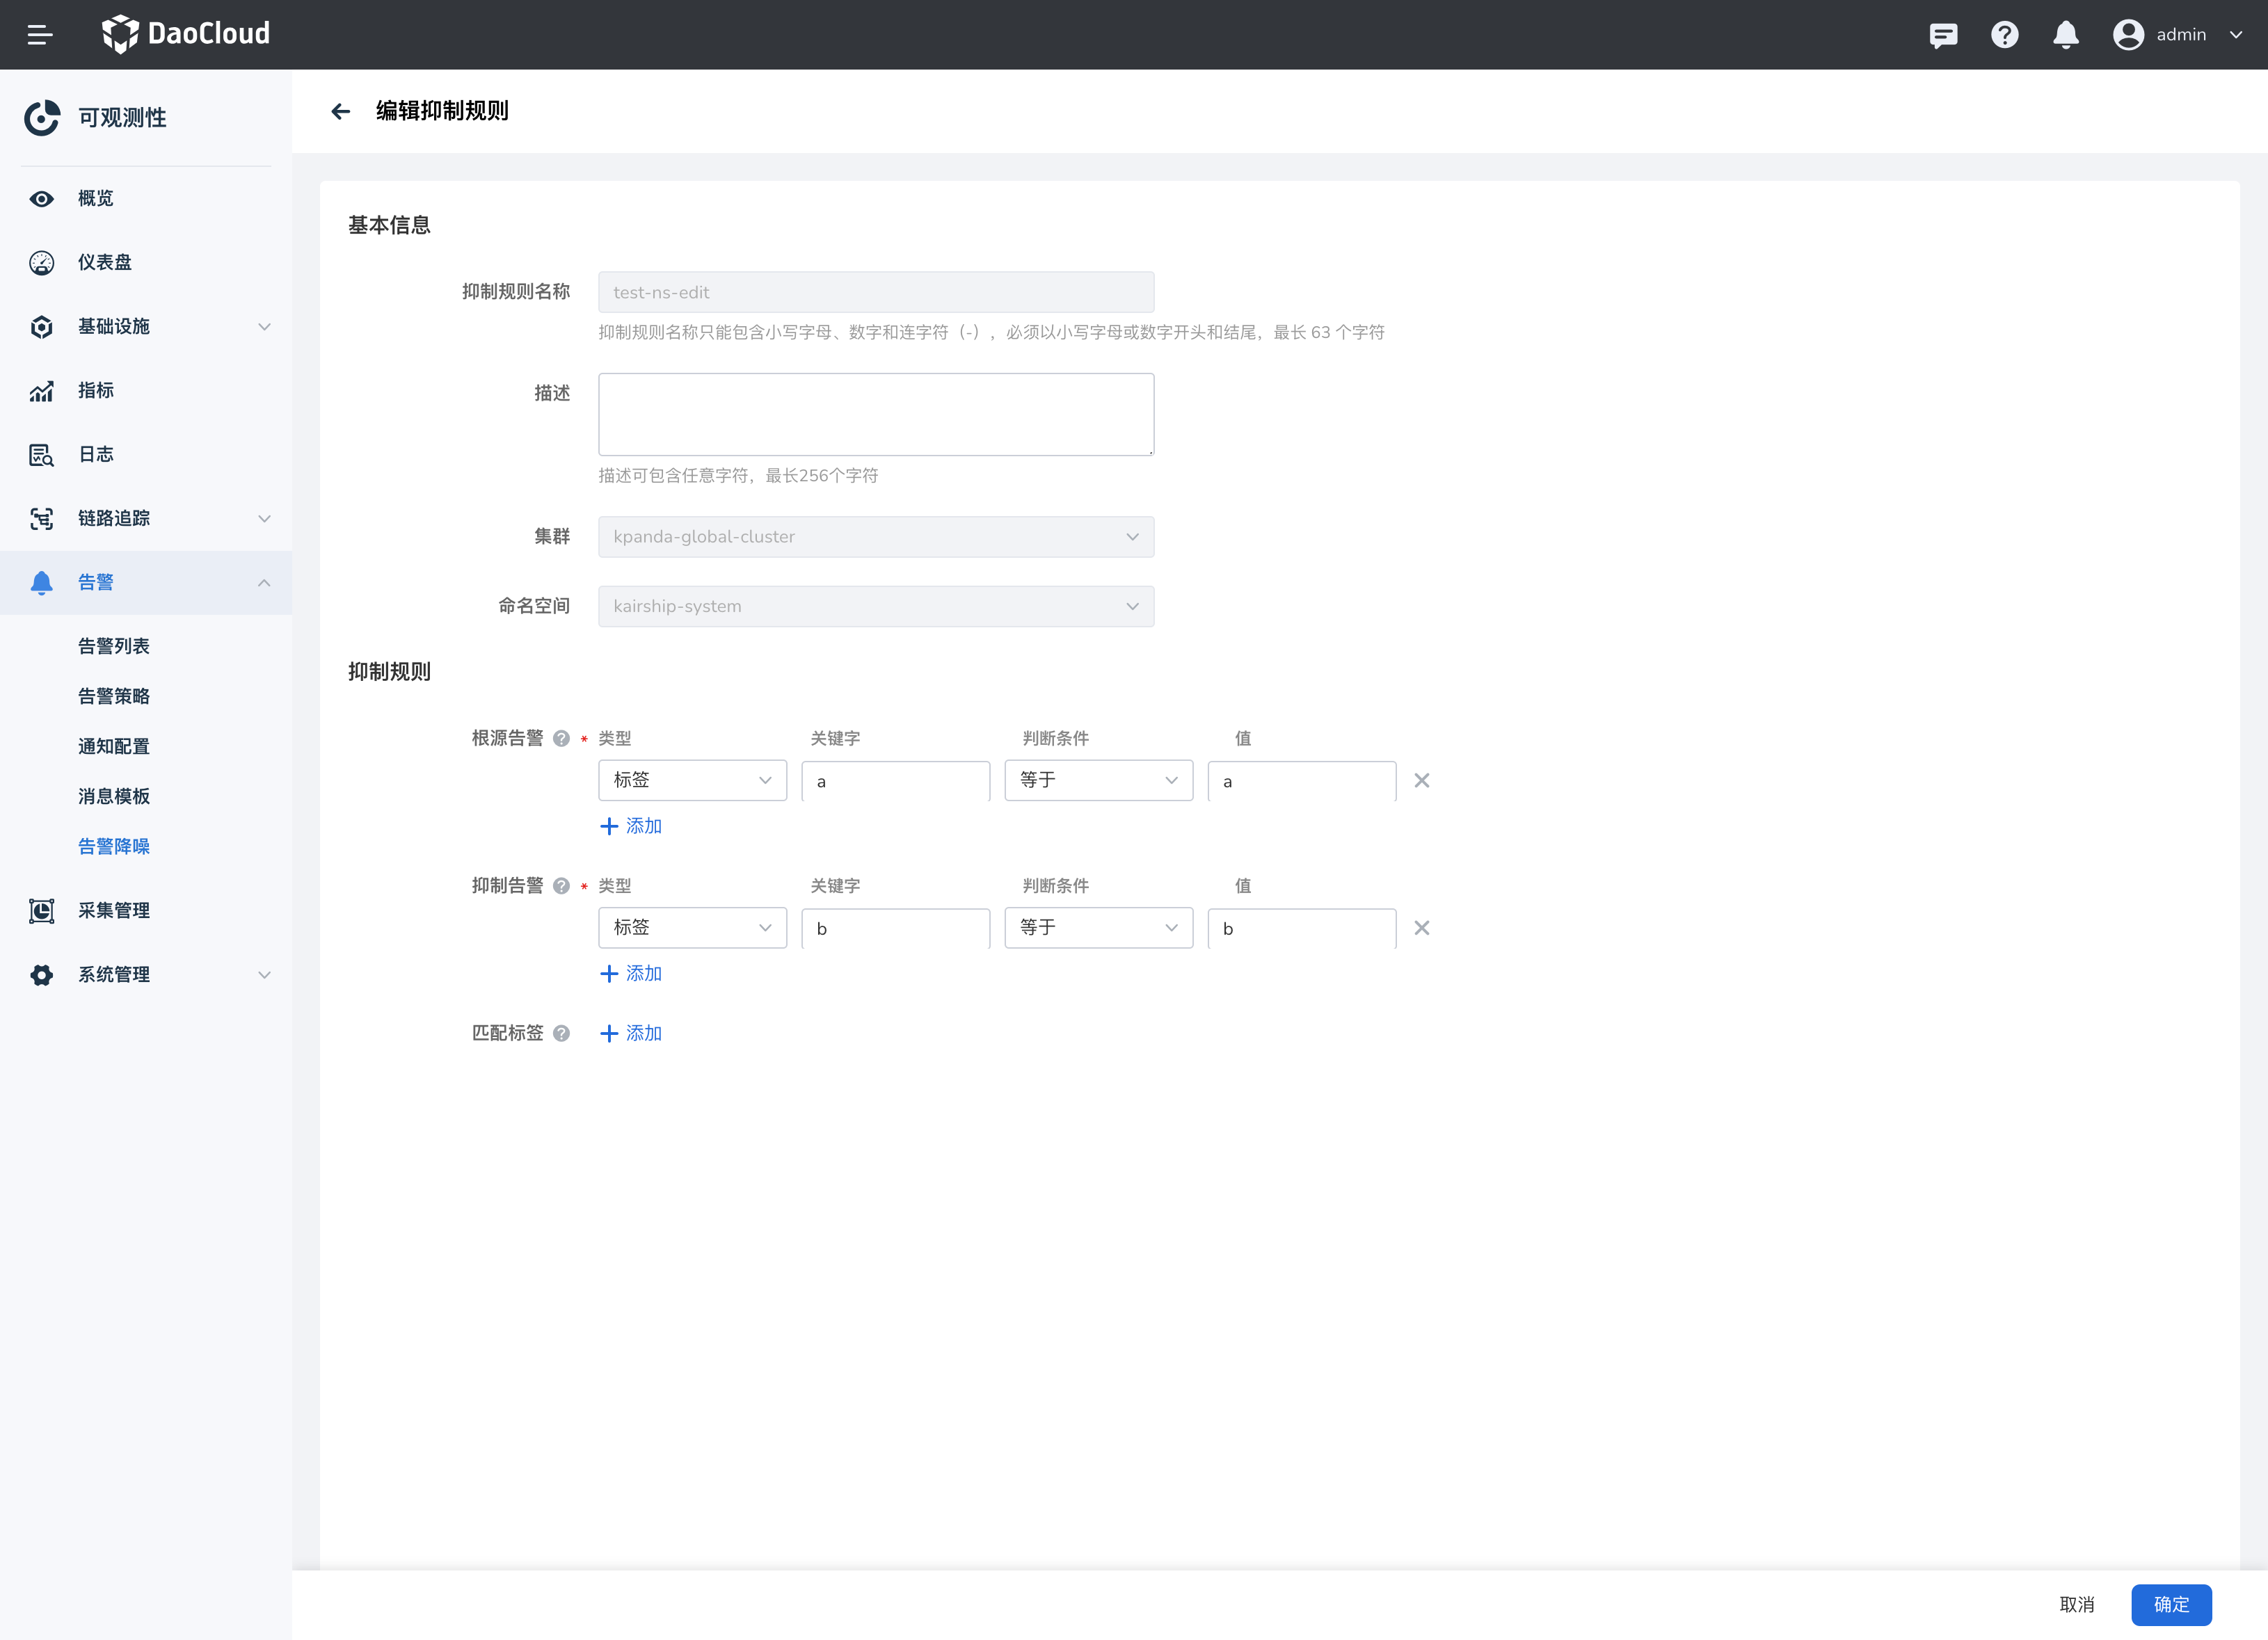Open the system management icon
The image size is (2268, 1640).
[42, 975]
